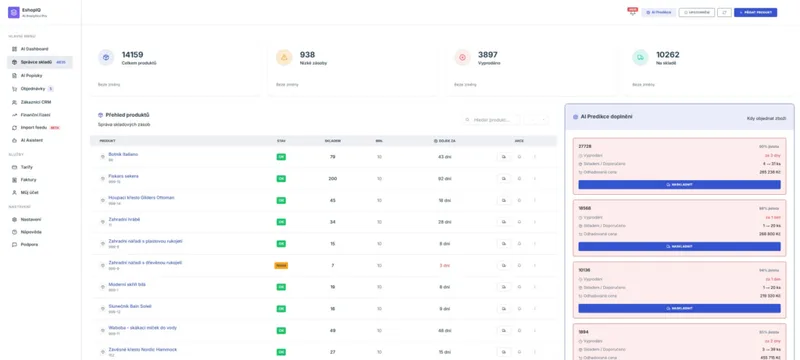Open Objednávky cart icon in sidebar
Viewport: 800px width, 360px height.
[14, 89]
